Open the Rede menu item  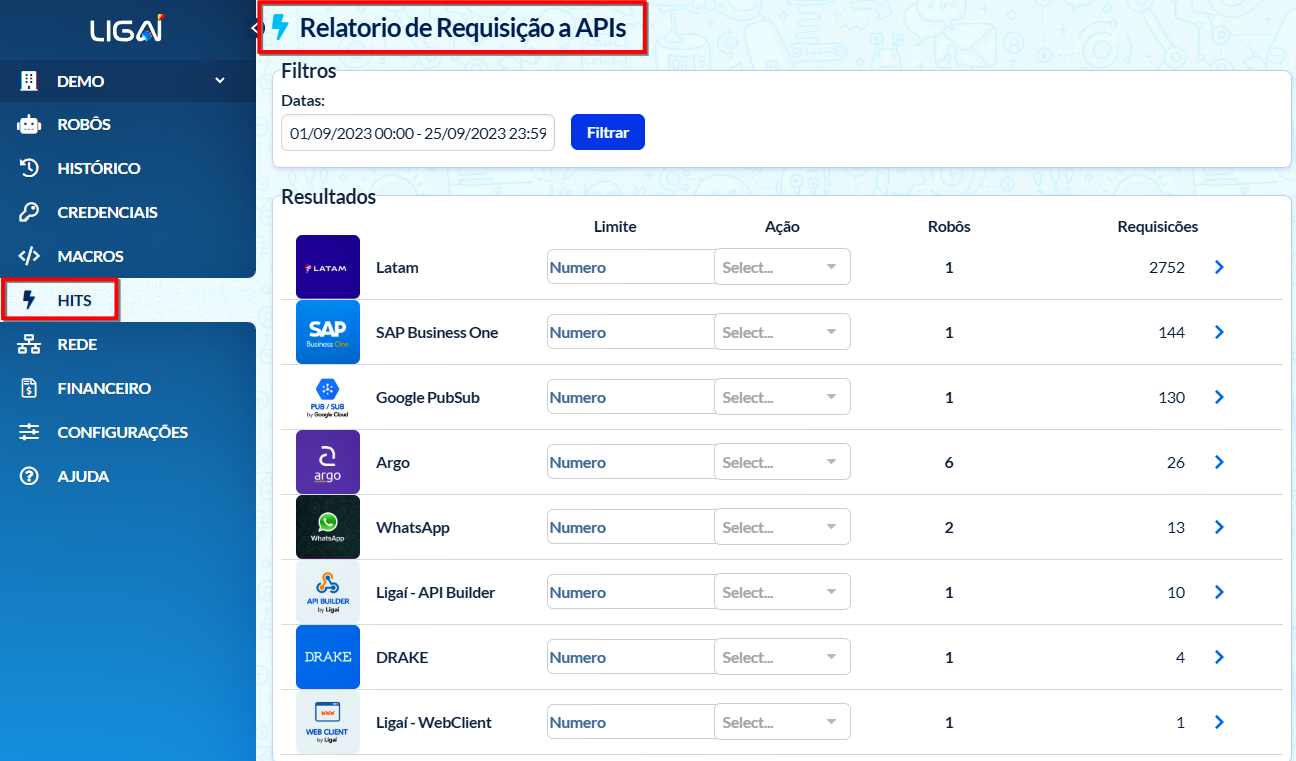pyautogui.click(x=128, y=344)
